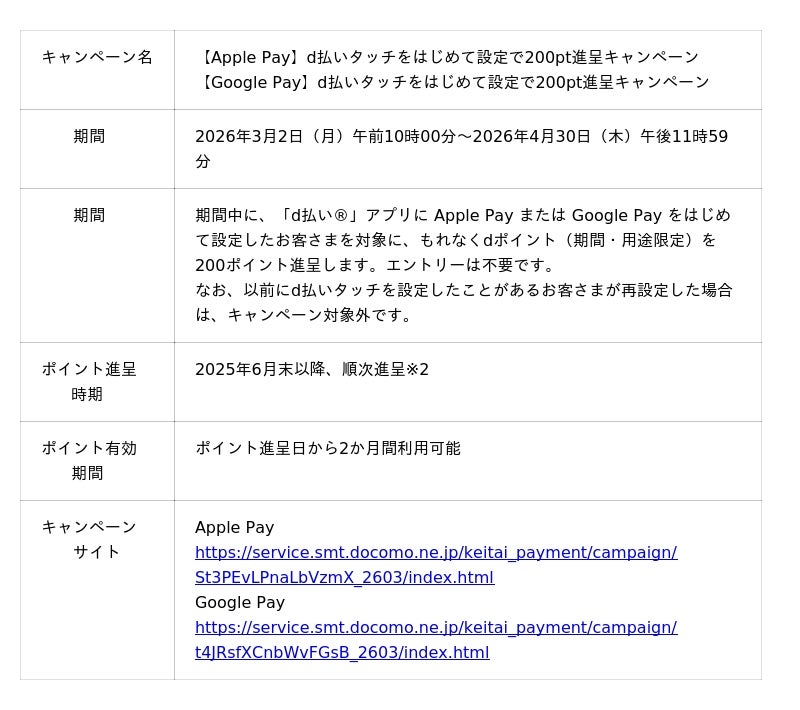Select the 【Apple Pay】 campaign title line
The height and width of the screenshot is (710, 800).
(447, 57)
